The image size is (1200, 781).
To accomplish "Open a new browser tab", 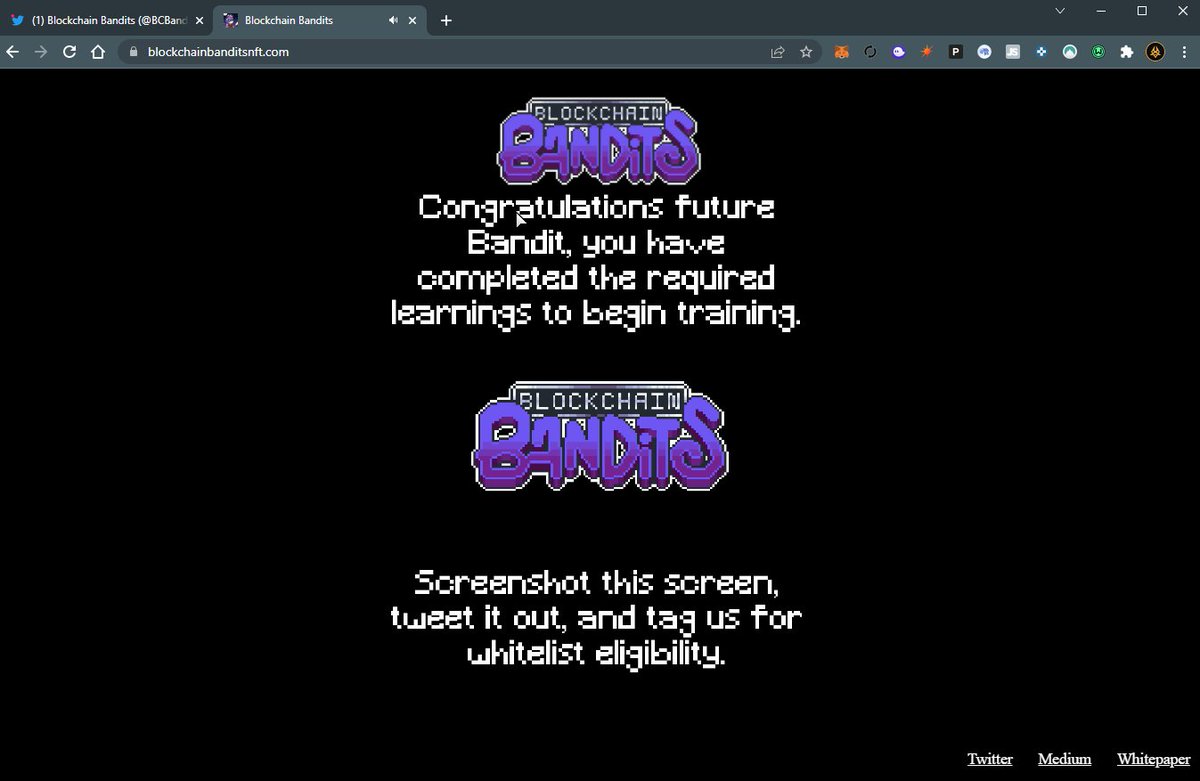I will (446, 20).
